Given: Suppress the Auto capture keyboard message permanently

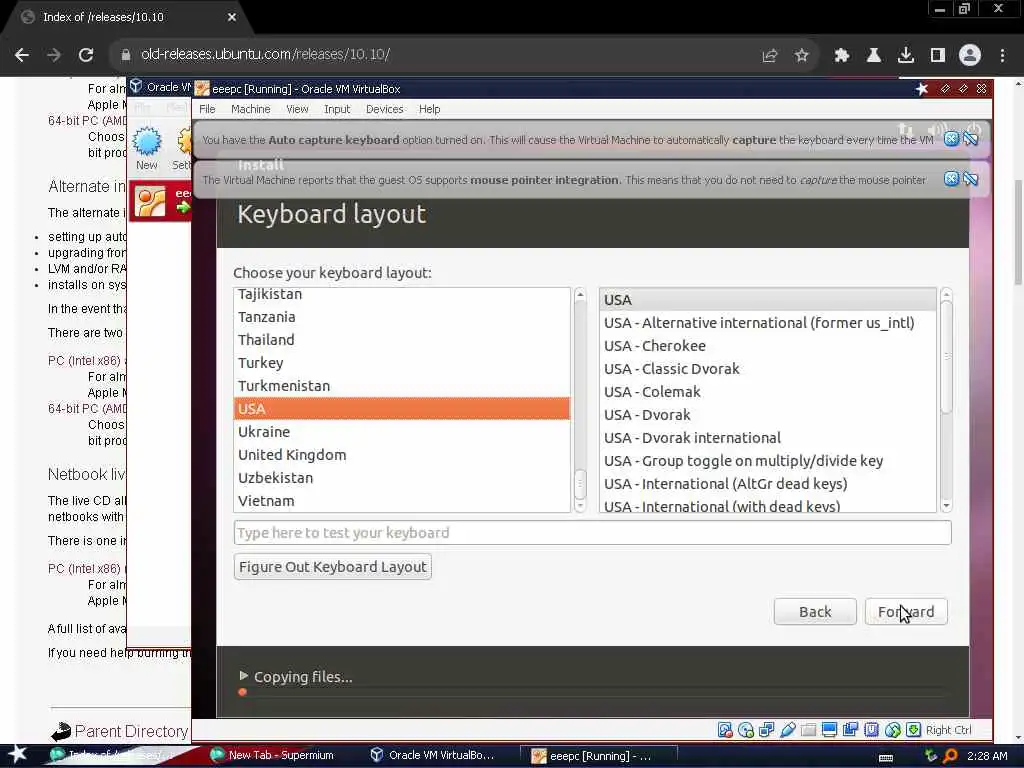Looking at the screenshot, I should click(x=971, y=138).
